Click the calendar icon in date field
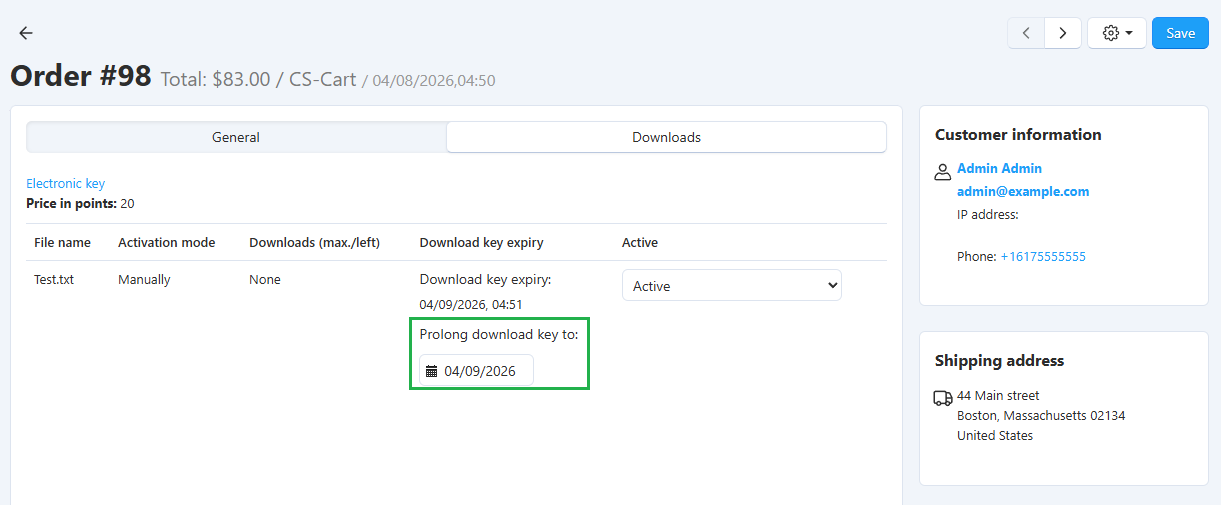The image size is (1221, 505). coord(431,371)
